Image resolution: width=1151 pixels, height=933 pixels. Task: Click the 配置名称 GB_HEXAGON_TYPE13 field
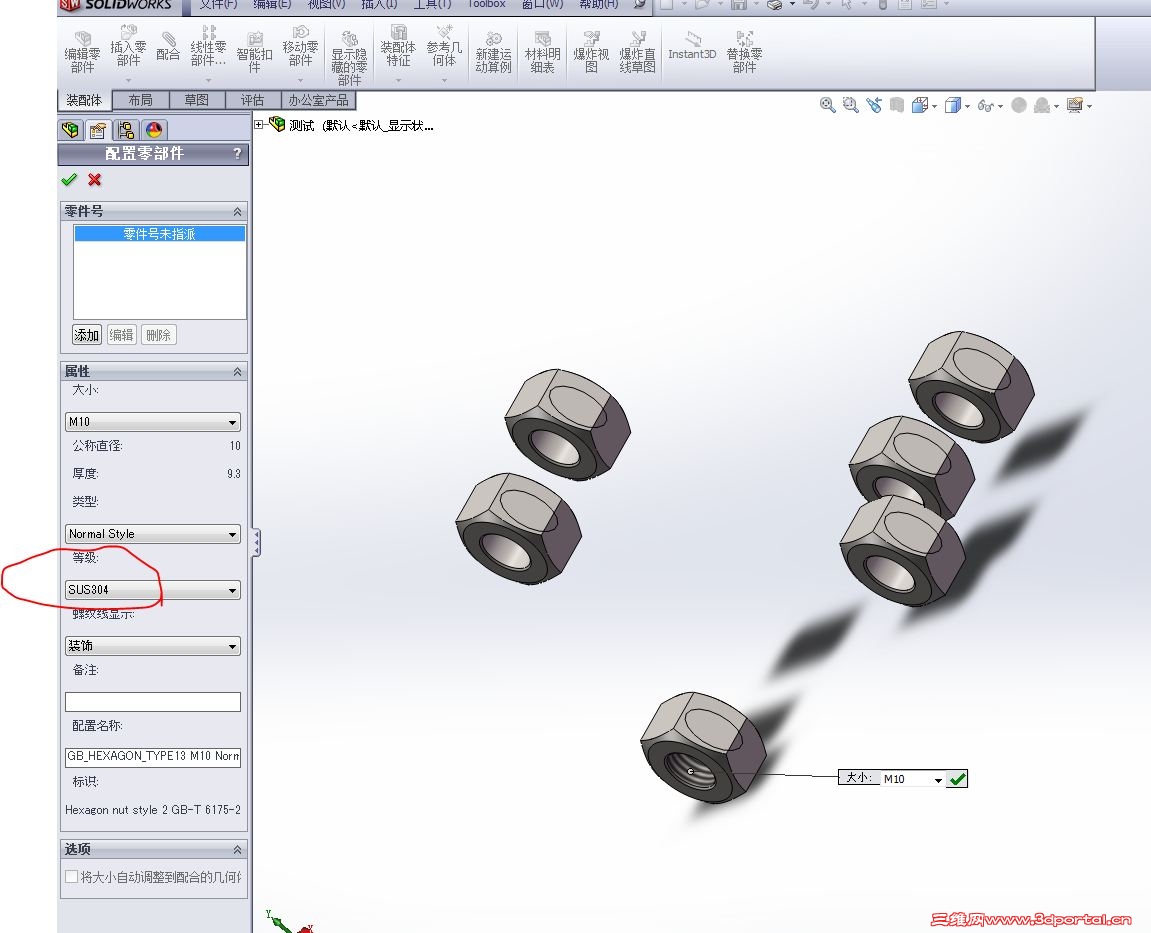[x=153, y=756]
